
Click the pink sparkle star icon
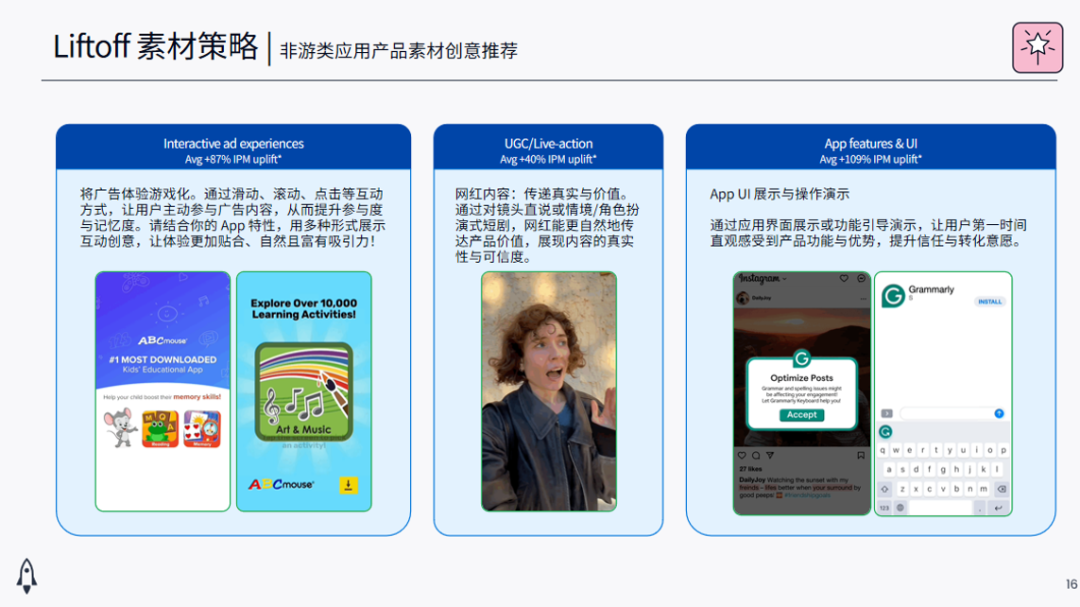[1037, 47]
